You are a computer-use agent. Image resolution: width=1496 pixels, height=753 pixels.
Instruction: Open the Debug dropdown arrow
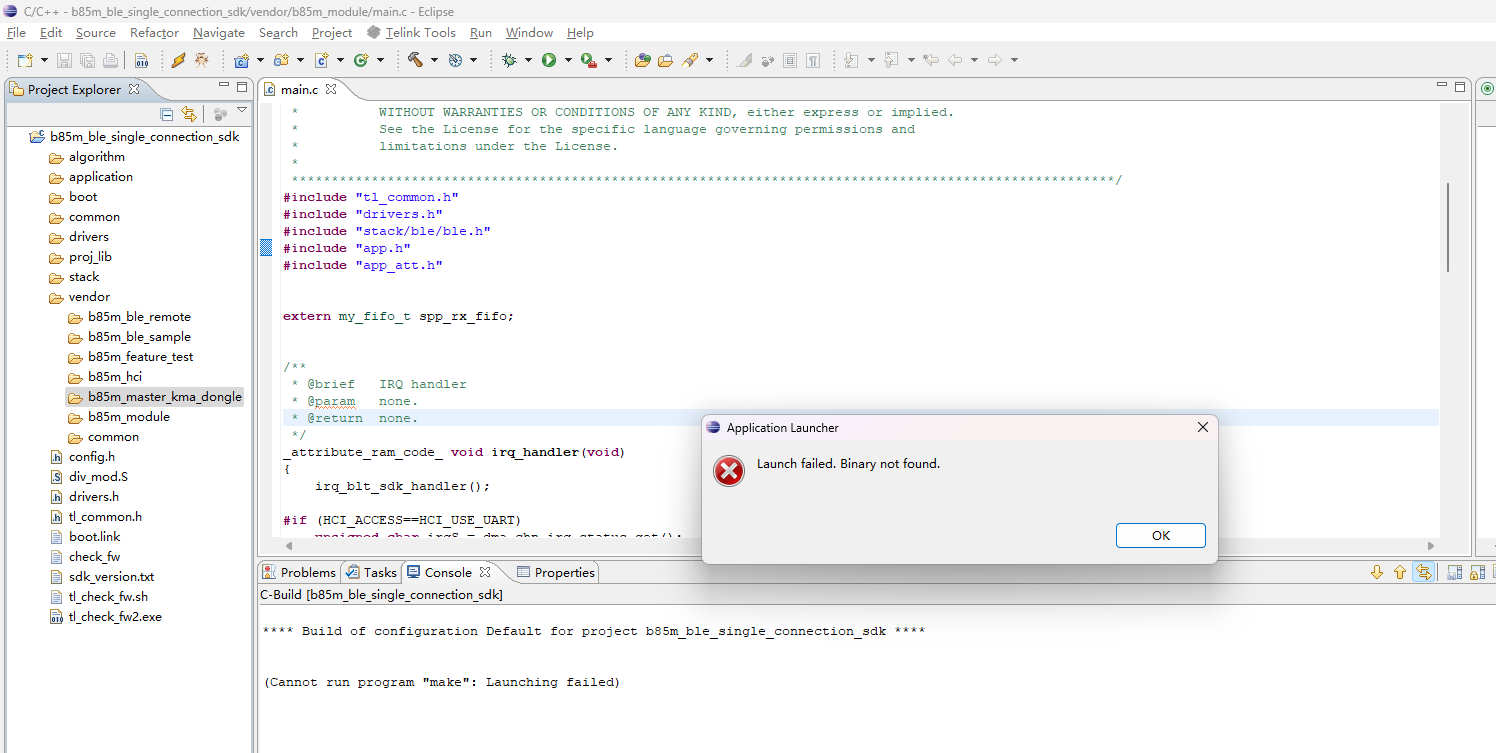click(527, 60)
